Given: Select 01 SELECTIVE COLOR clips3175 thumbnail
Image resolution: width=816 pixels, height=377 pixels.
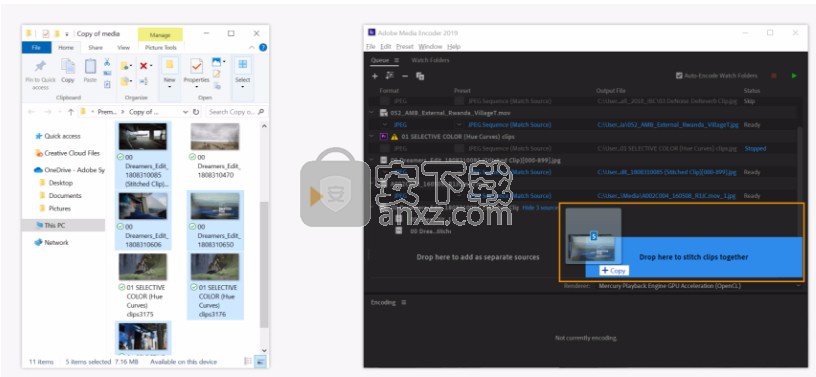Looking at the screenshot, I should (143, 267).
